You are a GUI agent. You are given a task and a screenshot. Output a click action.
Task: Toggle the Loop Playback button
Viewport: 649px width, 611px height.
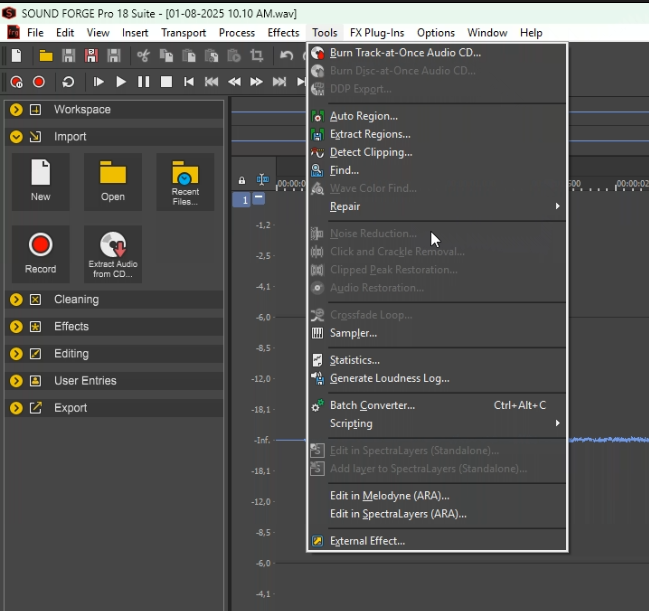pos(68,82)
